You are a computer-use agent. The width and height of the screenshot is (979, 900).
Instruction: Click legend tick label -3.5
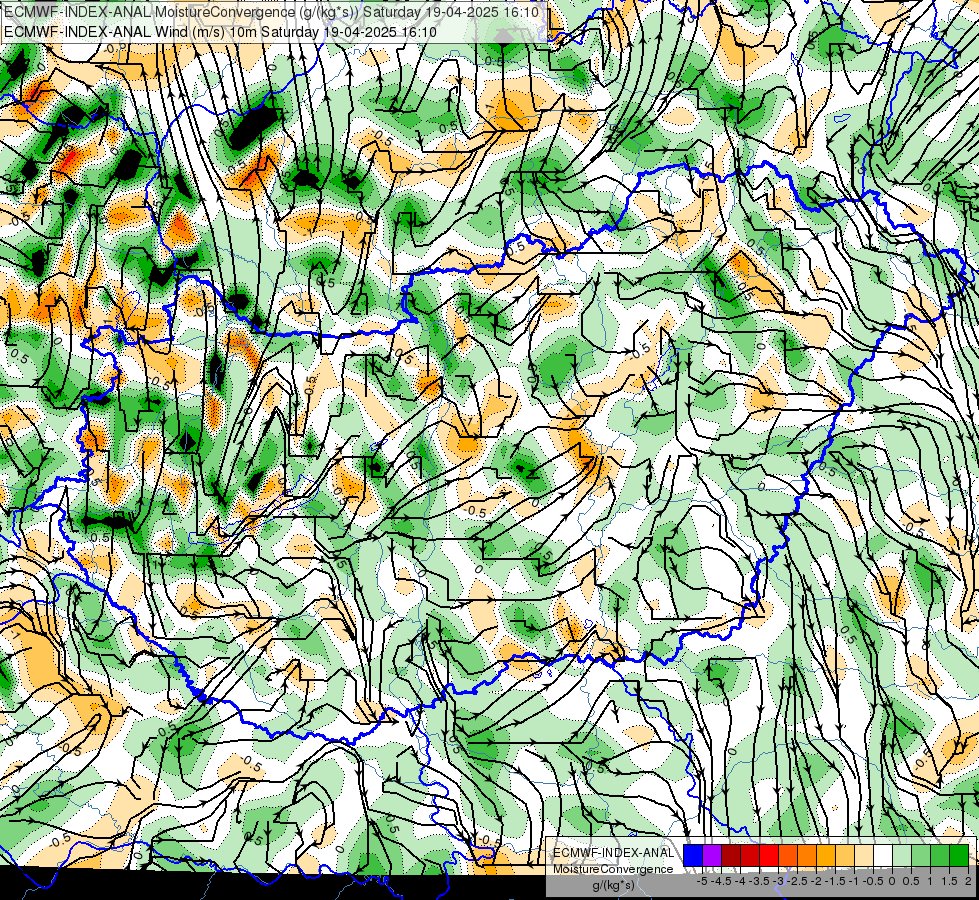click(757, 881)
